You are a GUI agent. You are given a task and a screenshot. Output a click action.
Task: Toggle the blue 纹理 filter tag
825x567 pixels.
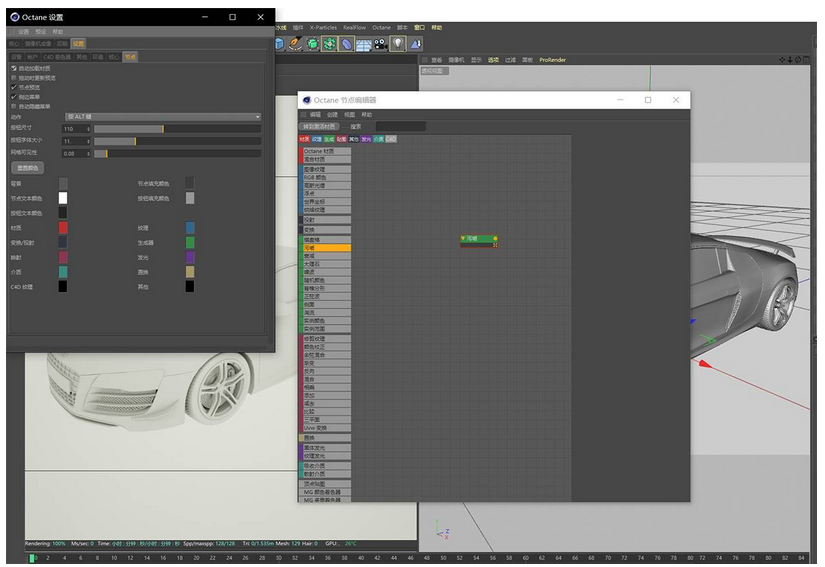pos(317,139)
